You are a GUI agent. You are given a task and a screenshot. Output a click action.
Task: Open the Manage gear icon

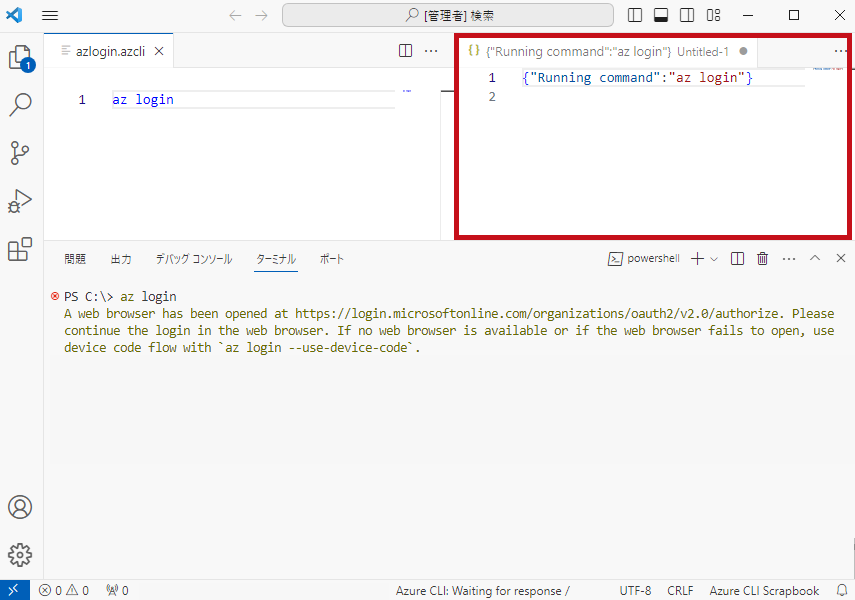pyautogui.click(x=20, y=555)
